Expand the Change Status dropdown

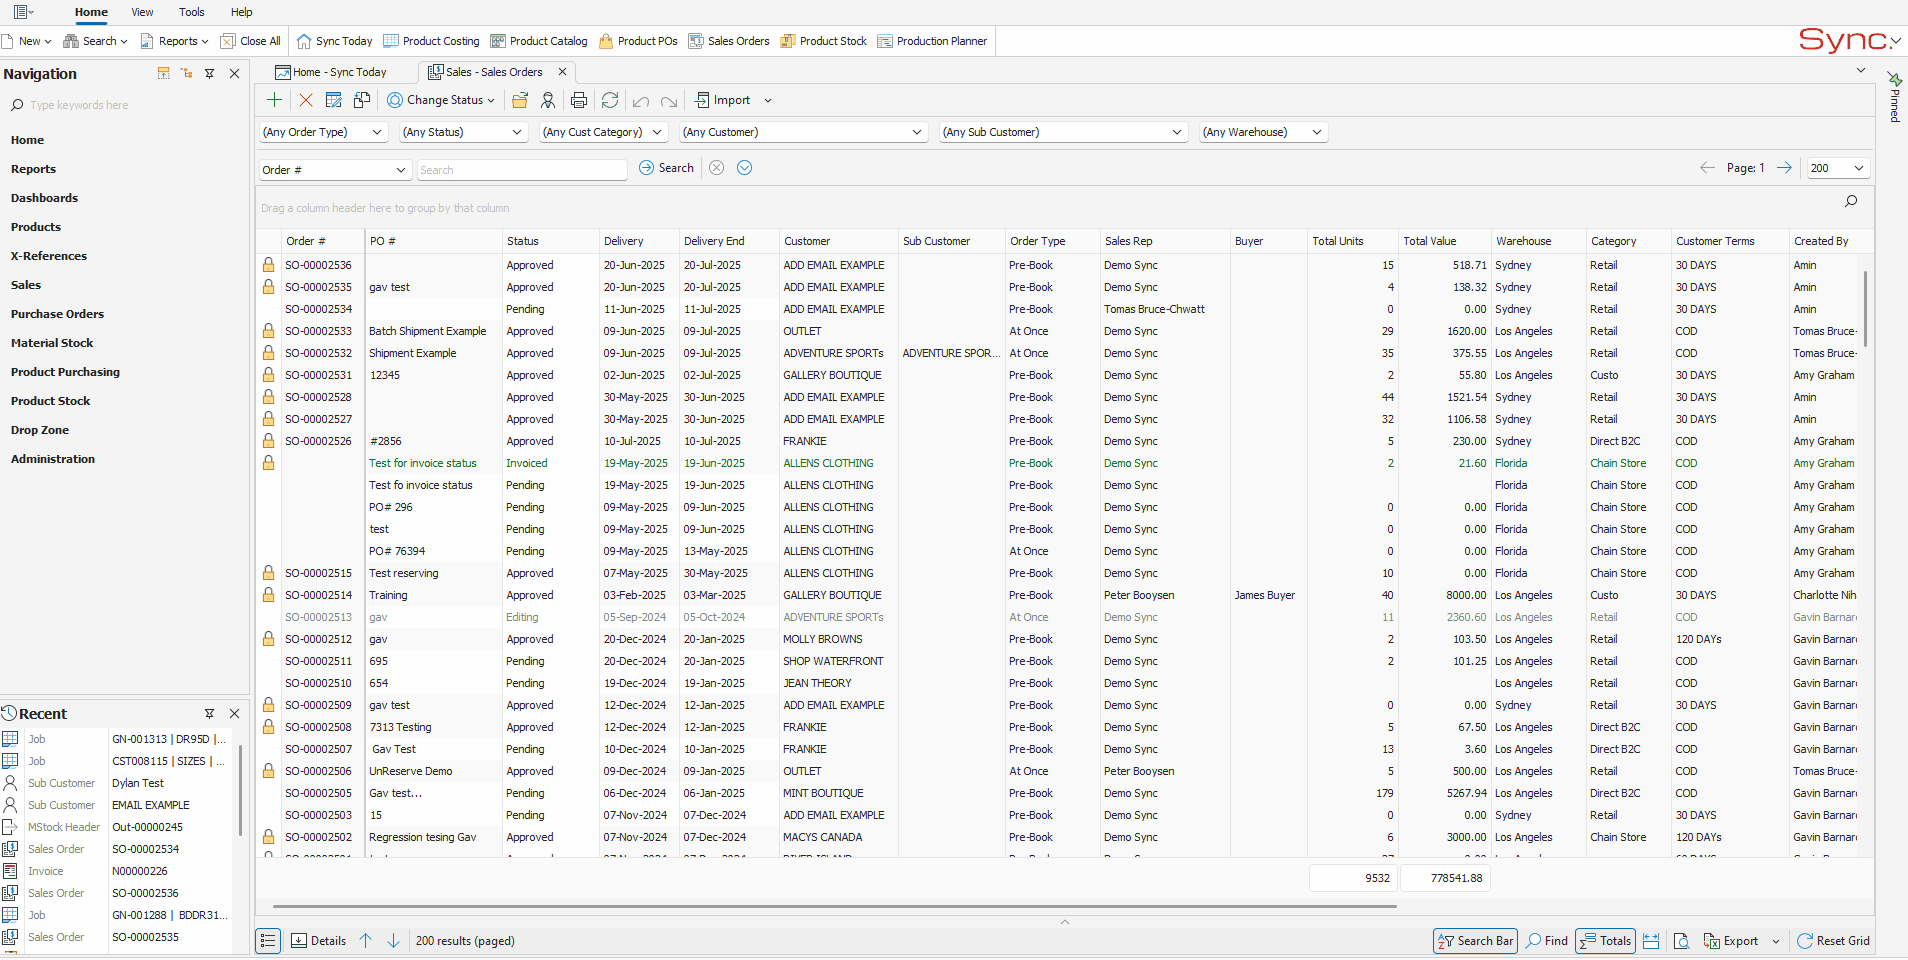(x=492, y=100)
